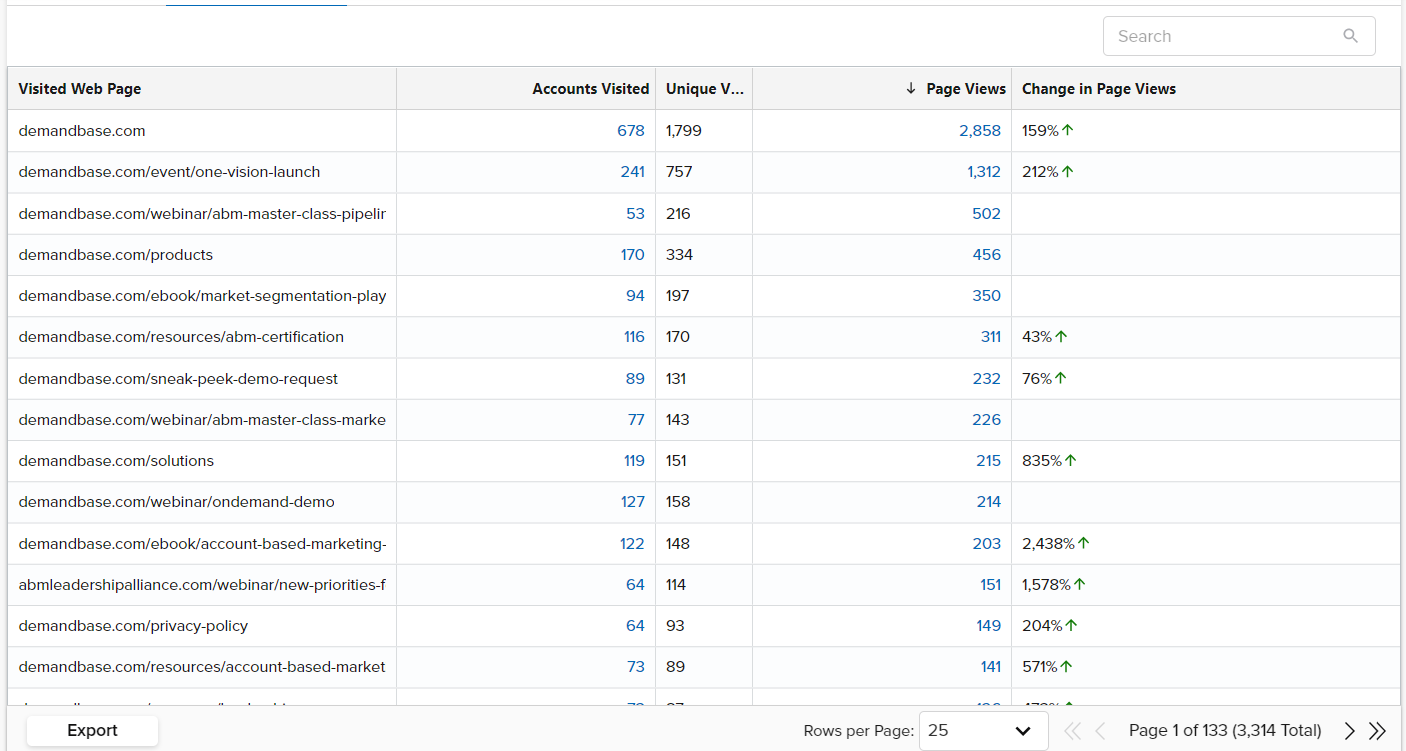
Task: Open page views count 151
Action: pos(990,585)
